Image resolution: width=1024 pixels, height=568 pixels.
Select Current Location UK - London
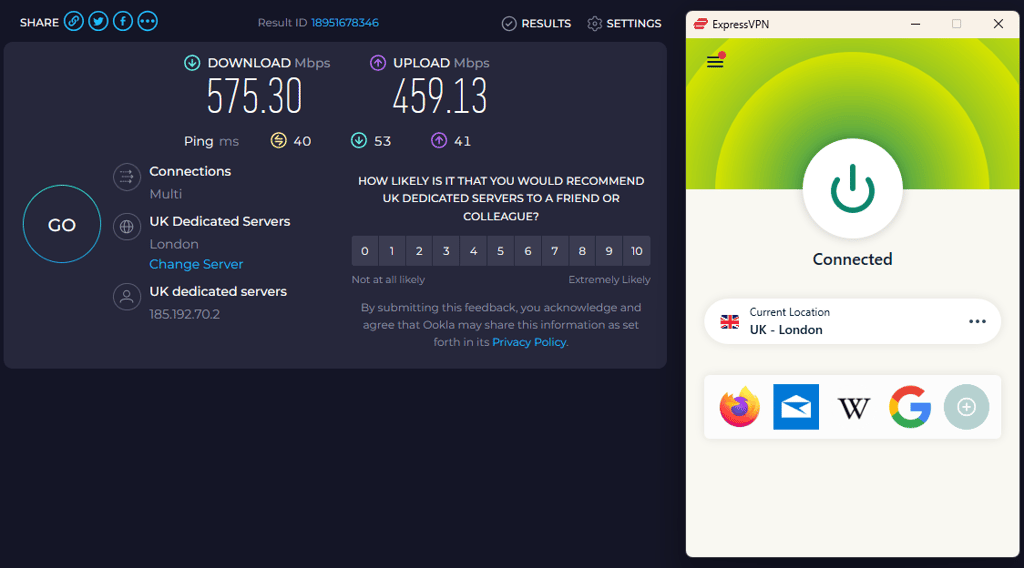(x=852, y=321)
